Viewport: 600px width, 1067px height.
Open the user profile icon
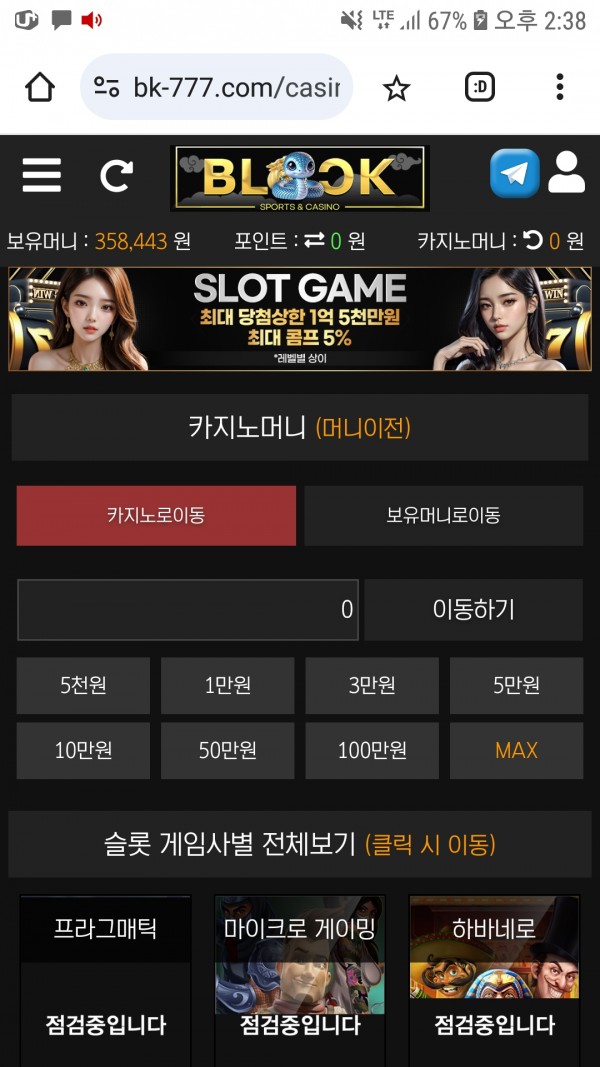click(x=566, y=172)
